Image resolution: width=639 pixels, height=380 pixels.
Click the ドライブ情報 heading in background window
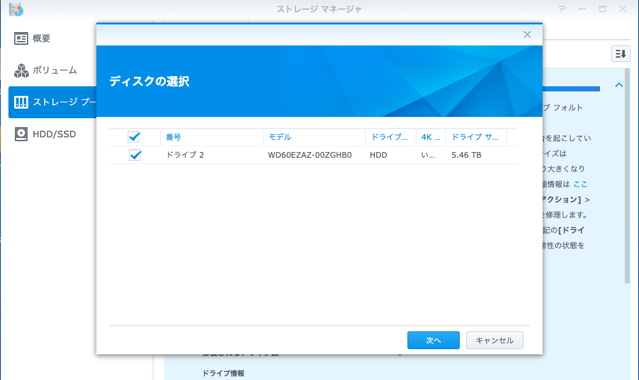223,373
